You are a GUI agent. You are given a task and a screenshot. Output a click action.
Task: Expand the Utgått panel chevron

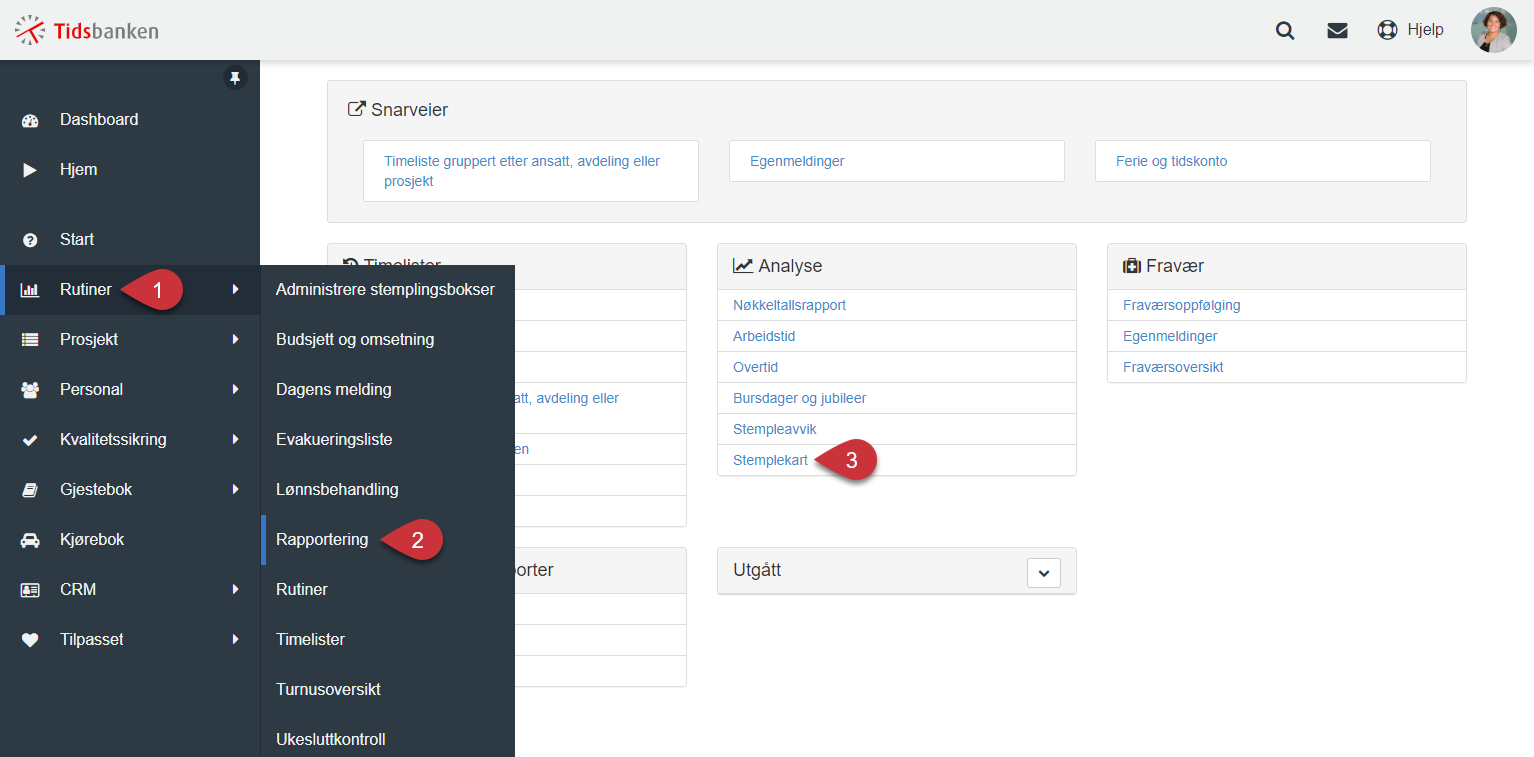tap(1044, 573)
